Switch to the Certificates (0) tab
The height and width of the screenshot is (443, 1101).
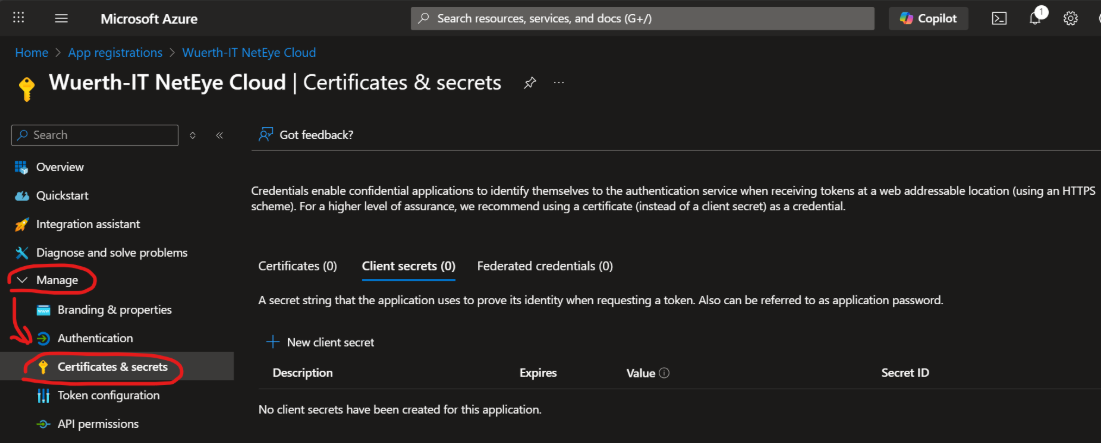click(x=297, y=266)
